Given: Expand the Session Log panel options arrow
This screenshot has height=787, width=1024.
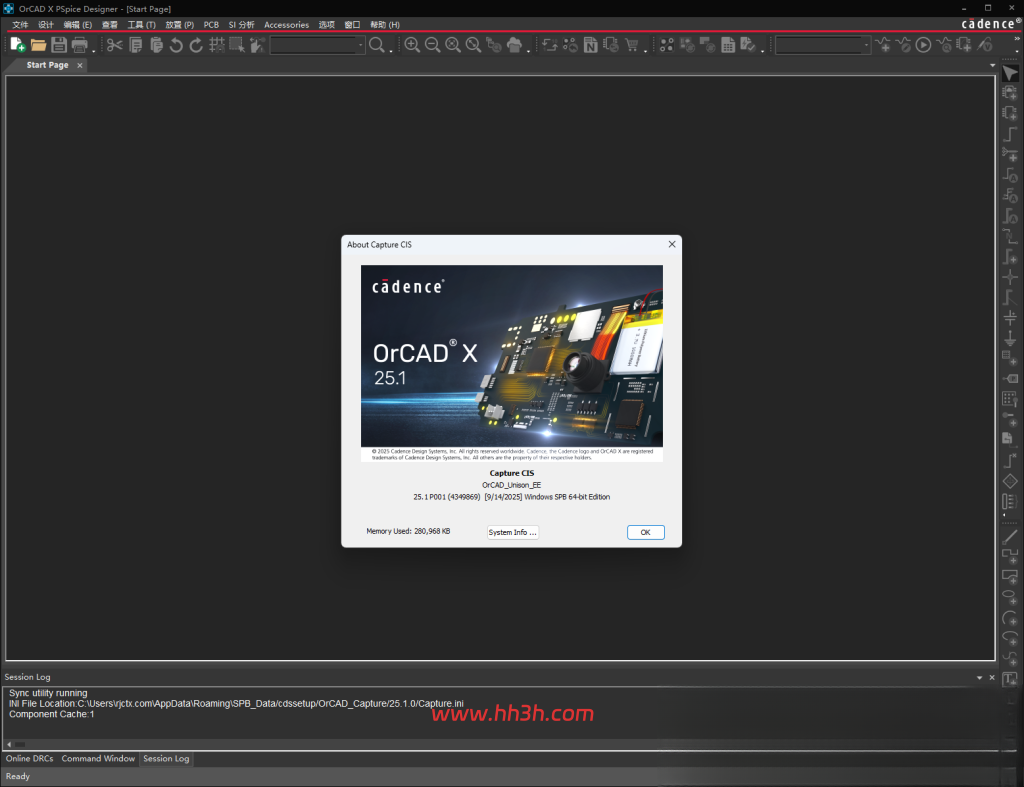Looking at the screenshot, I should click(x=979, y=678).
